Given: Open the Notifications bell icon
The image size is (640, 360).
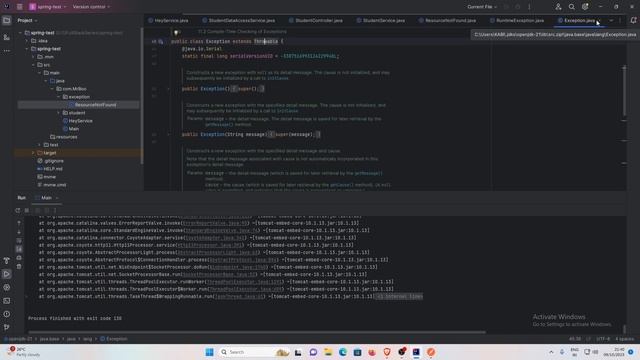Looking at the screenshot, I should pyautogui.click(x=633, y=20).
